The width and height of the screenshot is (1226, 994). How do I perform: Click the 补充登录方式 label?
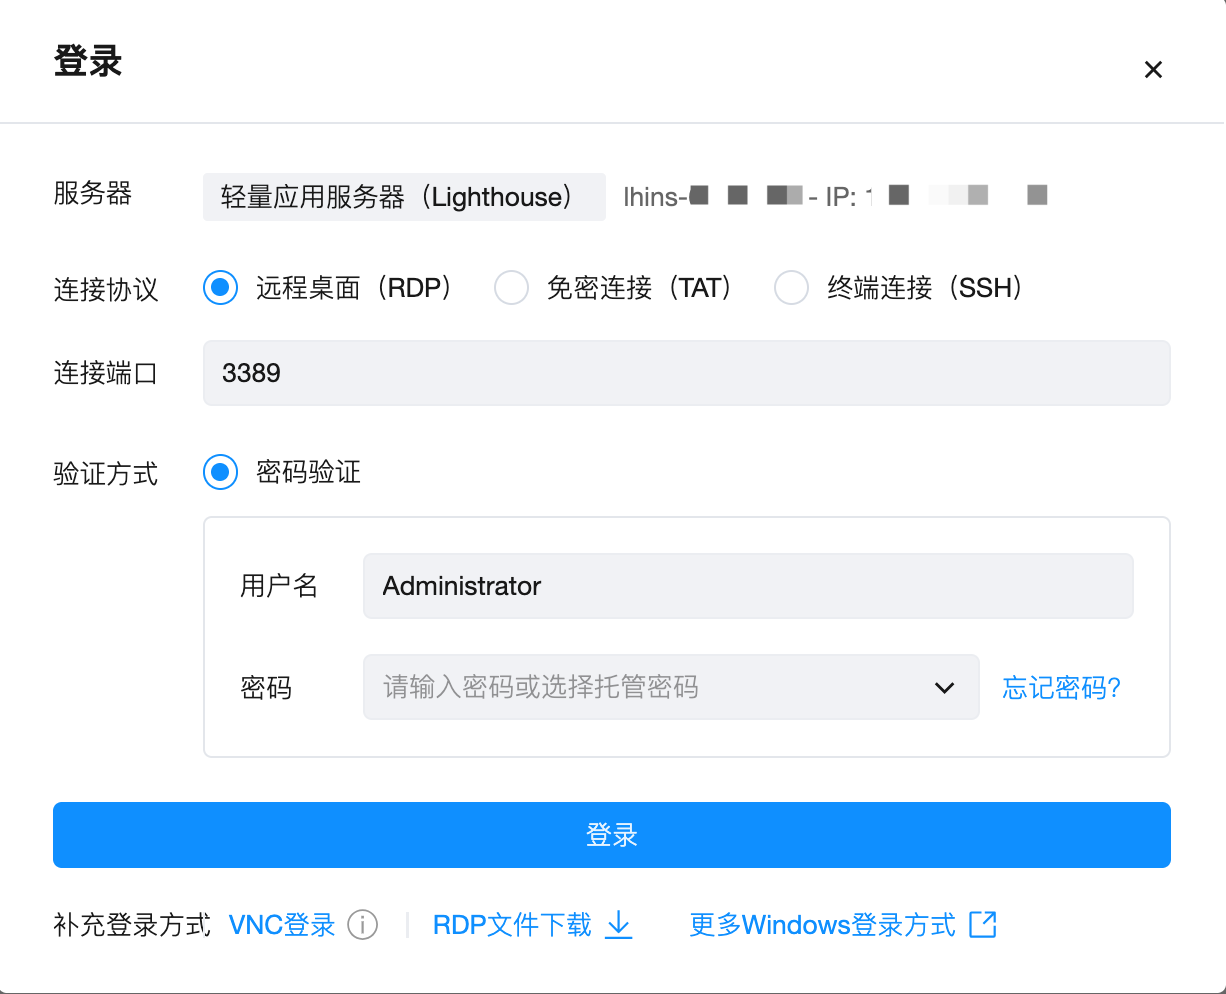(x=132, y=925)
